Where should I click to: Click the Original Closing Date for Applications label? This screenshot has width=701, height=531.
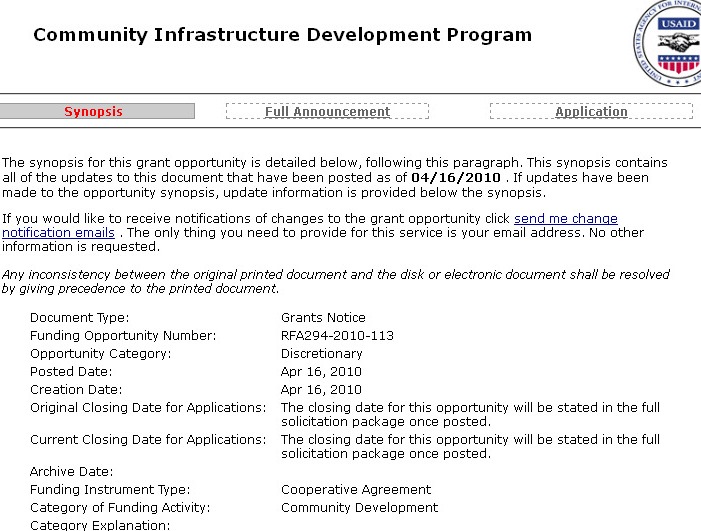tap(148, 407)
